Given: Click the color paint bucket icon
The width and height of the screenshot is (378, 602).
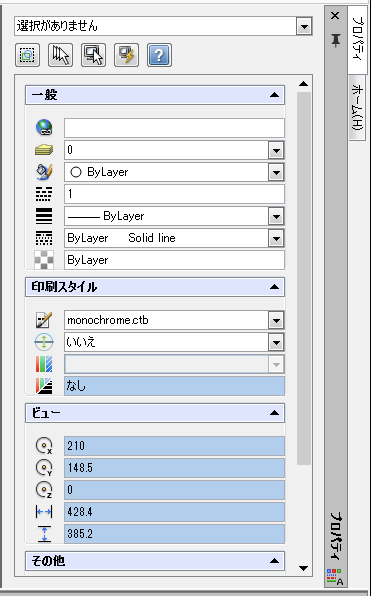Looking at the screenshot, I should 44,172.
